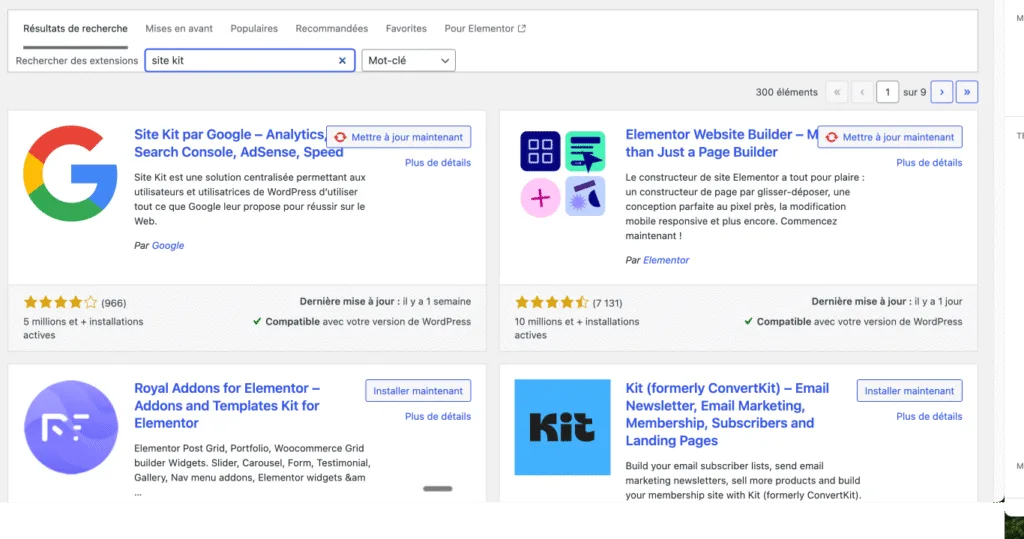Click the disabled first-page arrow
Image resolution: width=1024 pixels, height=539 pixels.
(837, 92)
